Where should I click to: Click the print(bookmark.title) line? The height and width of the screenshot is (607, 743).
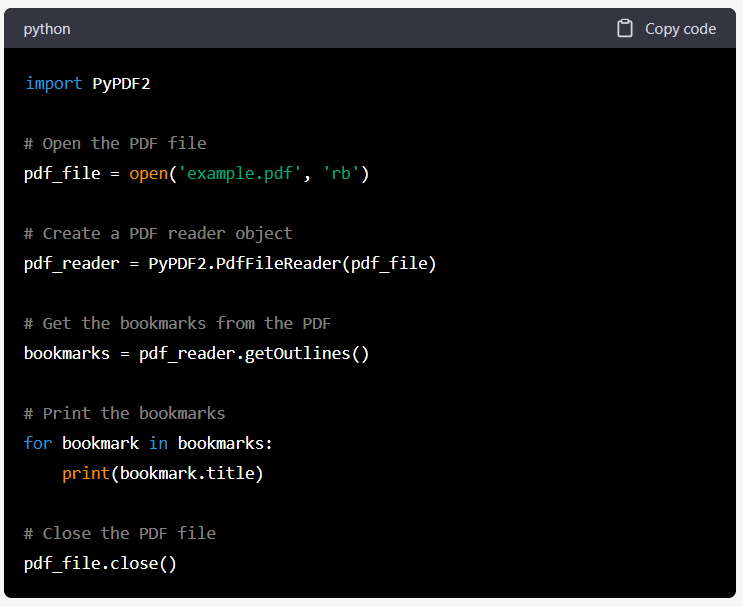[x=163, y=473]
